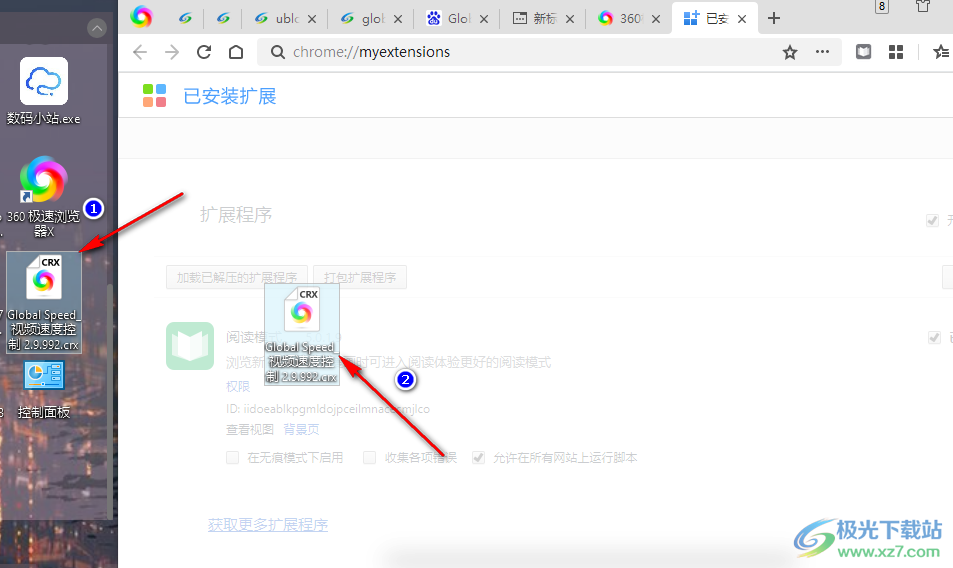
Task: Open 背景页 link
Action: (x=301, y=429)
